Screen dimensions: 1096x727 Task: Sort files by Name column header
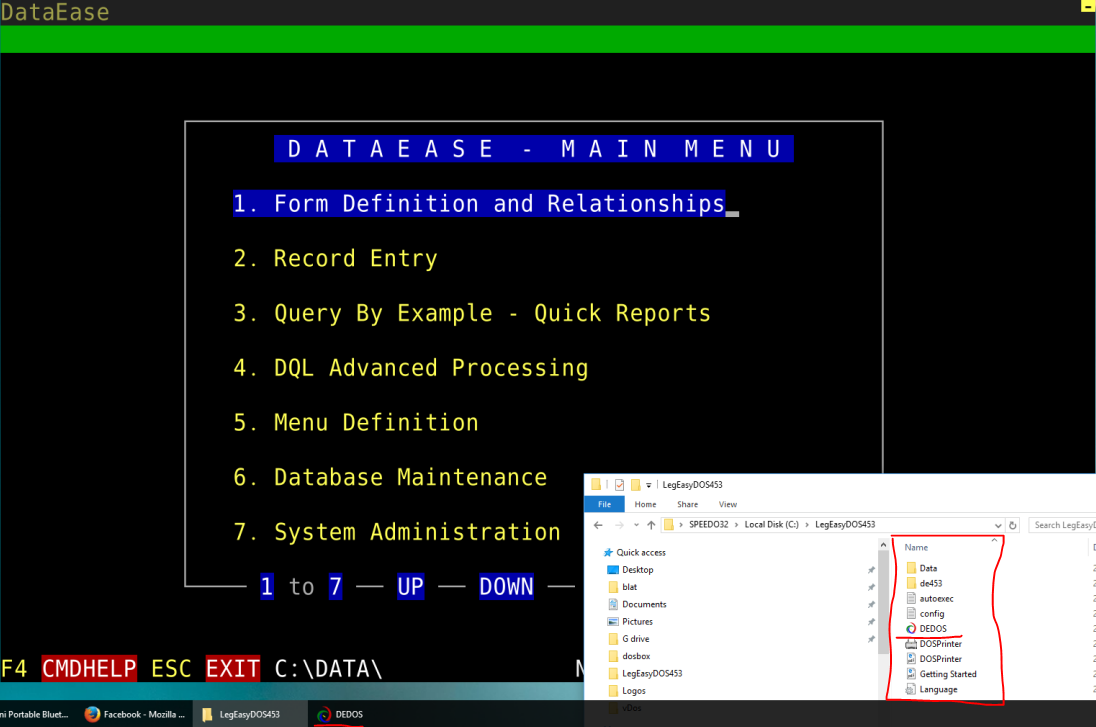tap(916, 547)
